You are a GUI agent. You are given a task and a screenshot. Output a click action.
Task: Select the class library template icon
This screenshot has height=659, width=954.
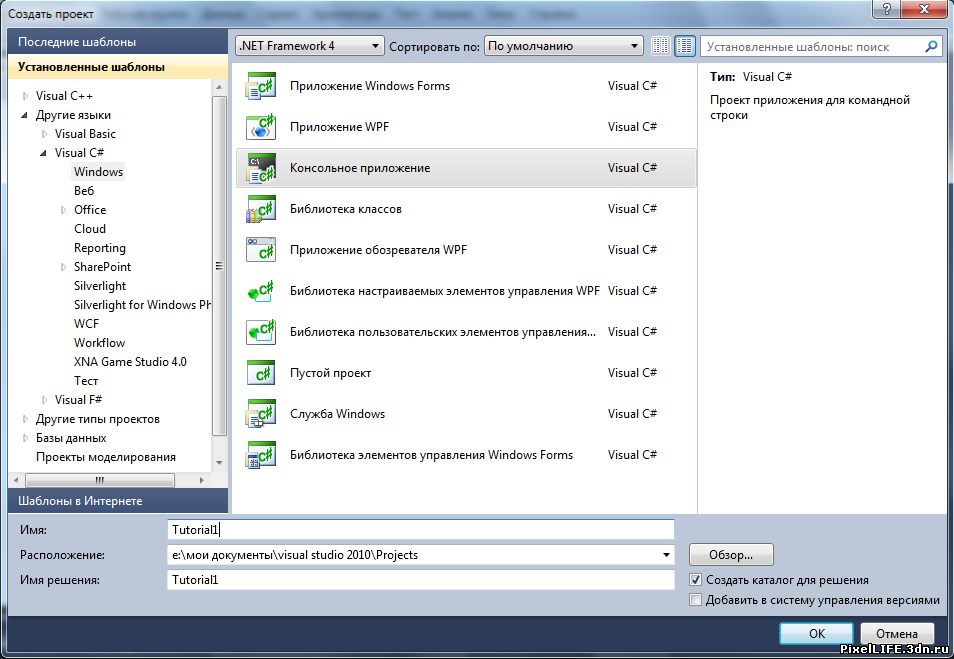point(260,209)
